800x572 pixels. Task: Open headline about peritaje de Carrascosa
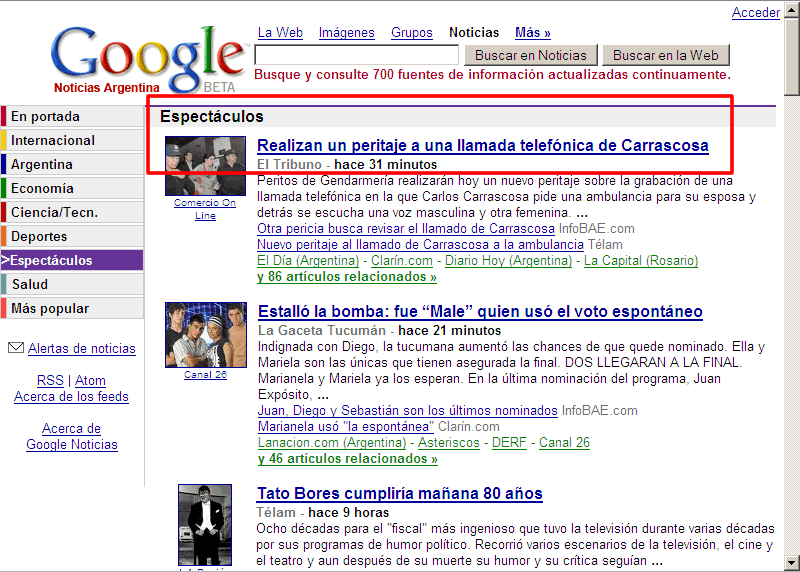(483, 145)
